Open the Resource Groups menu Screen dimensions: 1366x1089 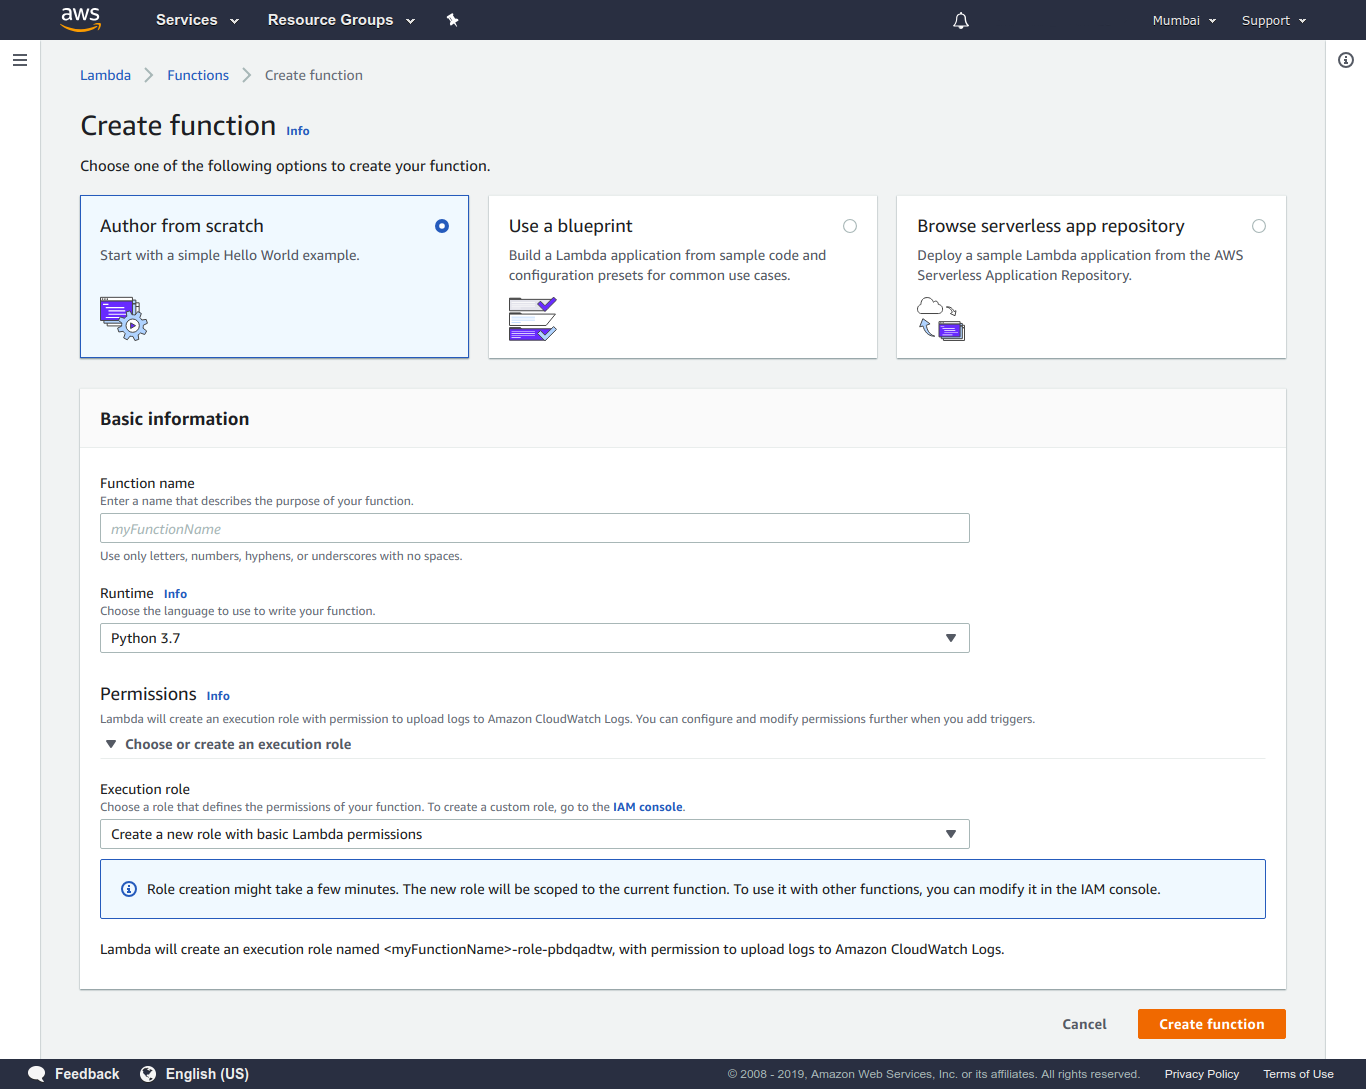click(341, 20)
